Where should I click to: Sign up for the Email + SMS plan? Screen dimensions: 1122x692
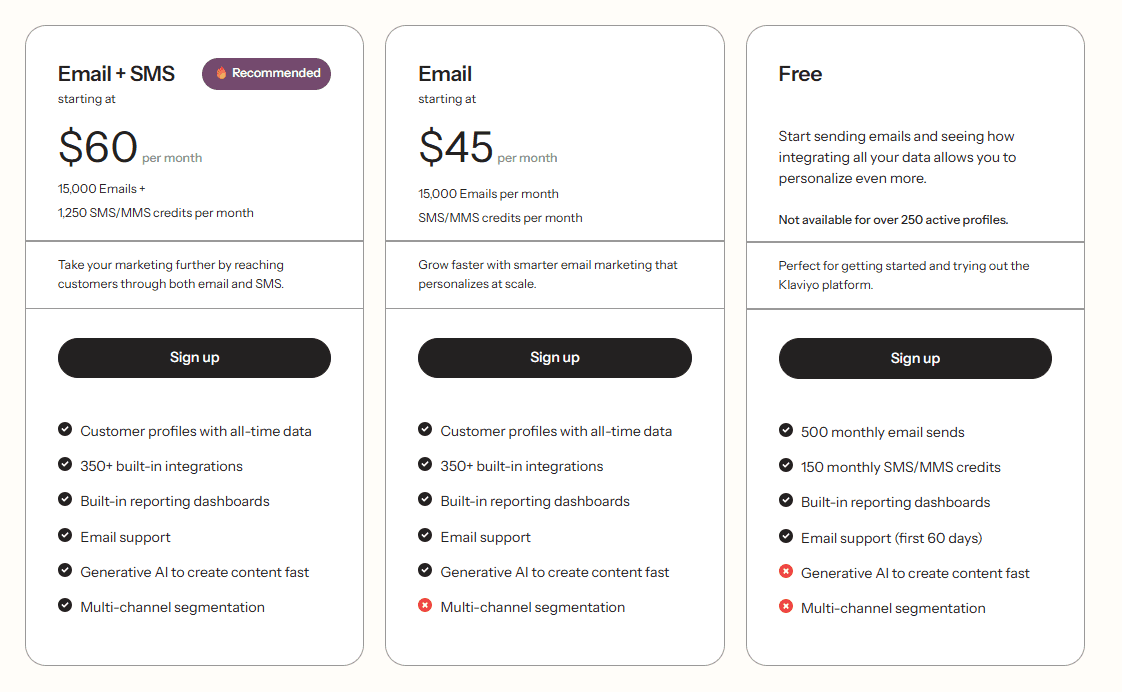pos(195,358)
